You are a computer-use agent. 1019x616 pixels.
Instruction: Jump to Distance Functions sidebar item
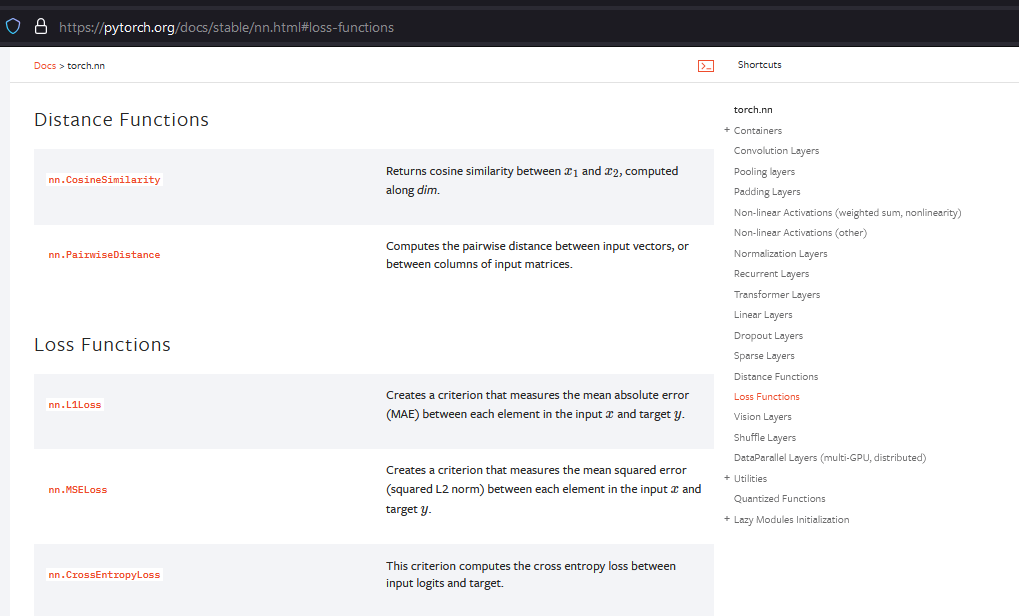(775, 377)
